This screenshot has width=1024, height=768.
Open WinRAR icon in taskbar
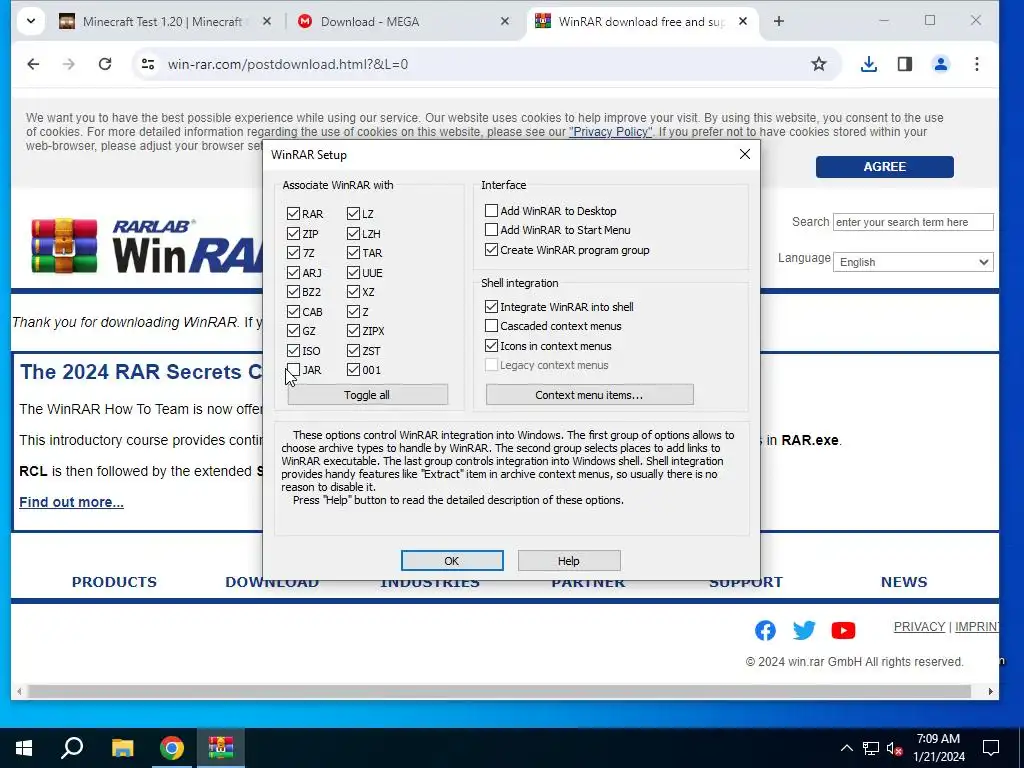tap(221, 748)
